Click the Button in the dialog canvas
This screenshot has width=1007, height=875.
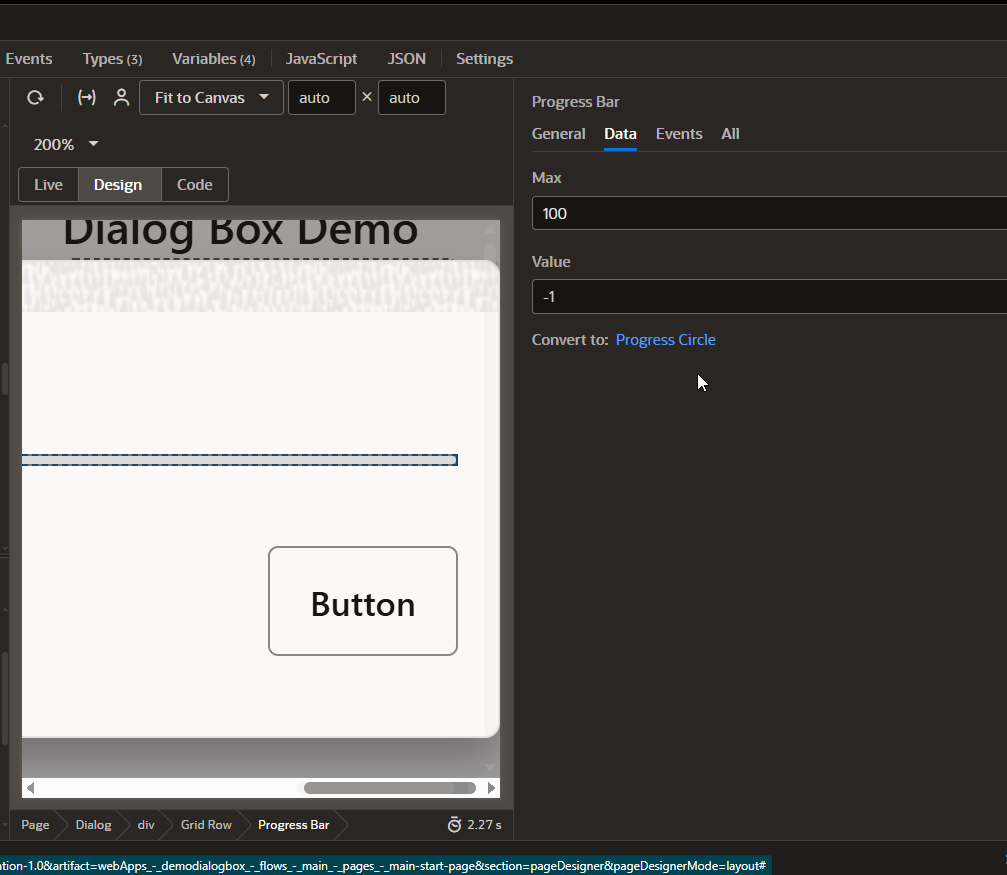363,601
